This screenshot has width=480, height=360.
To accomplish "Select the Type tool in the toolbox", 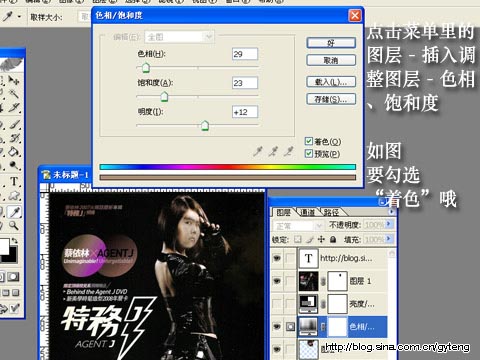I will pyautogui.click(x=14, y=181).
